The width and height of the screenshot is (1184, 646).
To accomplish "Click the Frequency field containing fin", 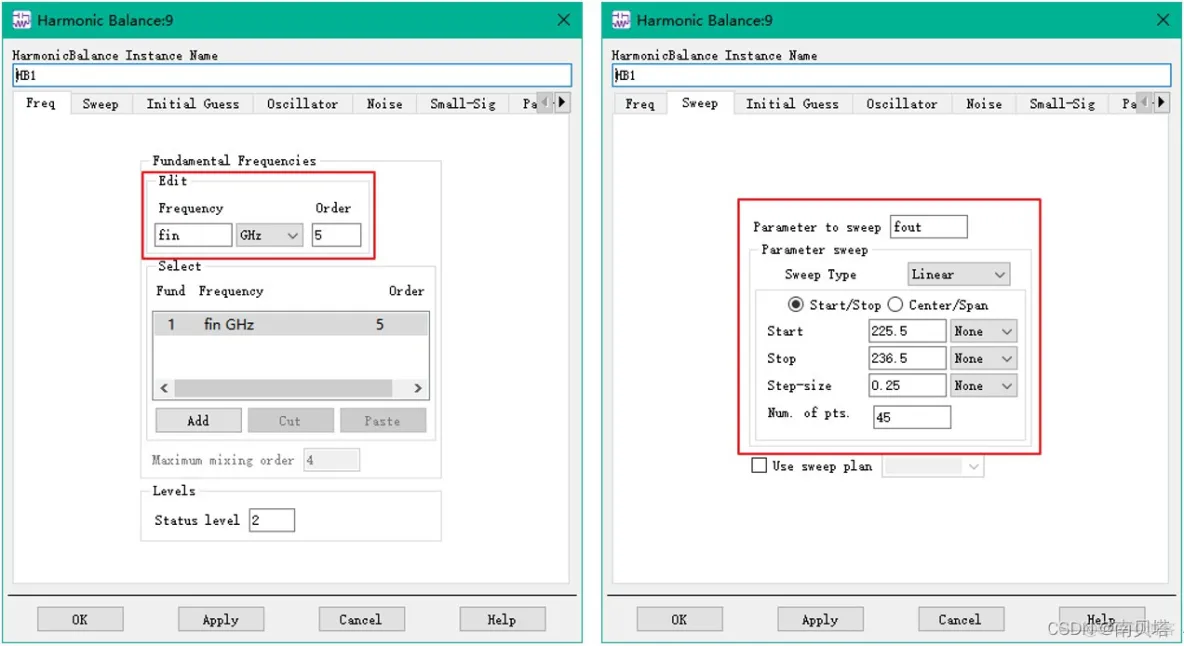I will pos(193,235).
